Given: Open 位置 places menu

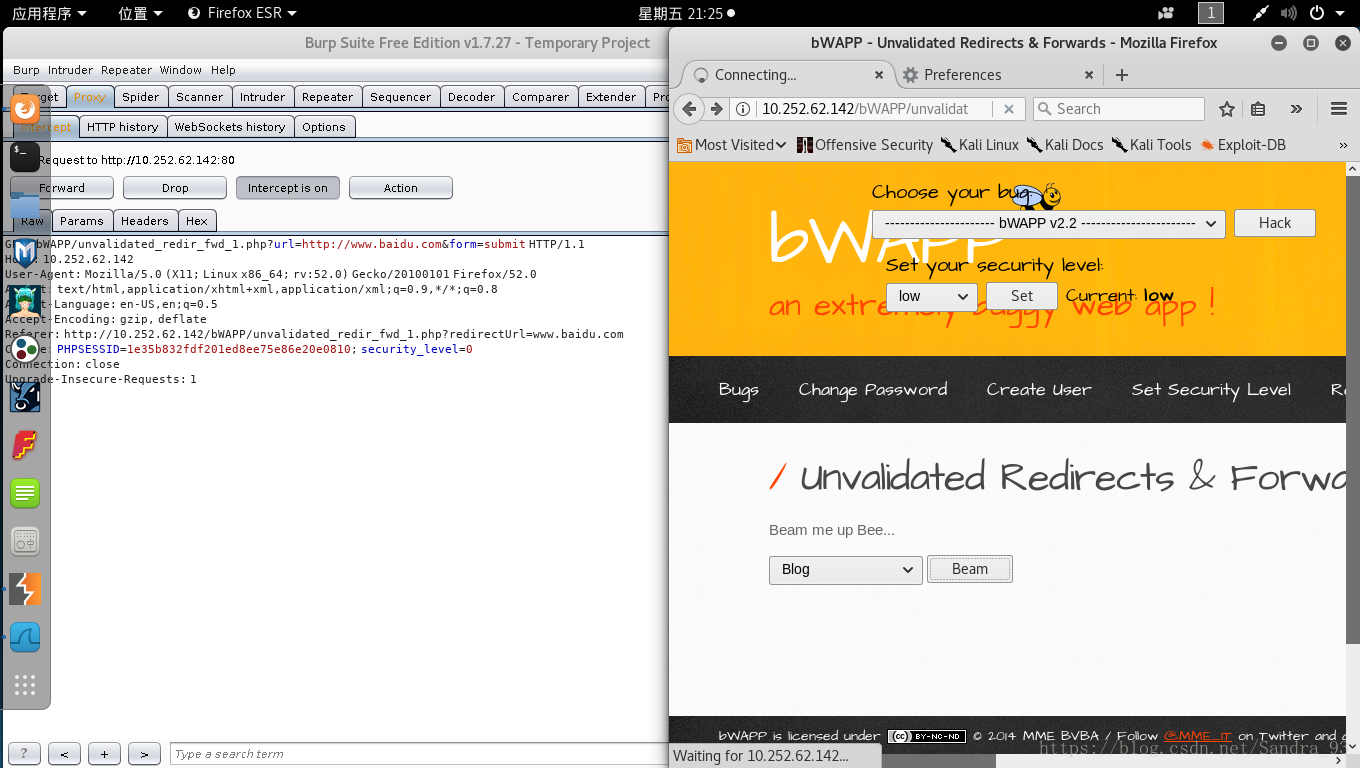Looking at the screenshot, I should tap(140, 13).
